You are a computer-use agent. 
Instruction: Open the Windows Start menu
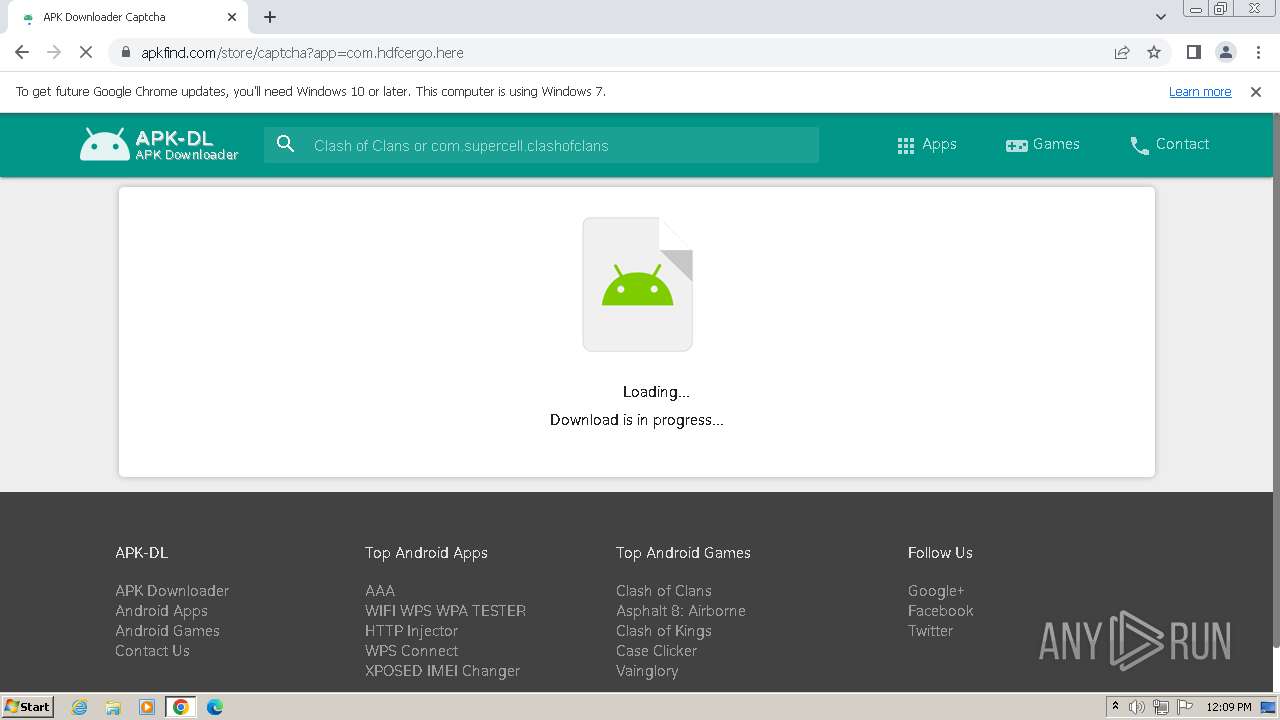(x=28, y=706)
